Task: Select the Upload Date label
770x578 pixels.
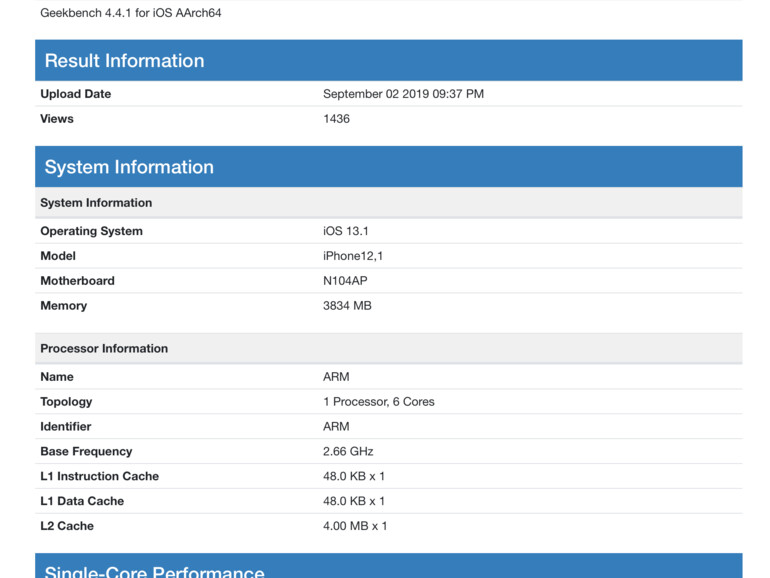Action: coord(76,94)
